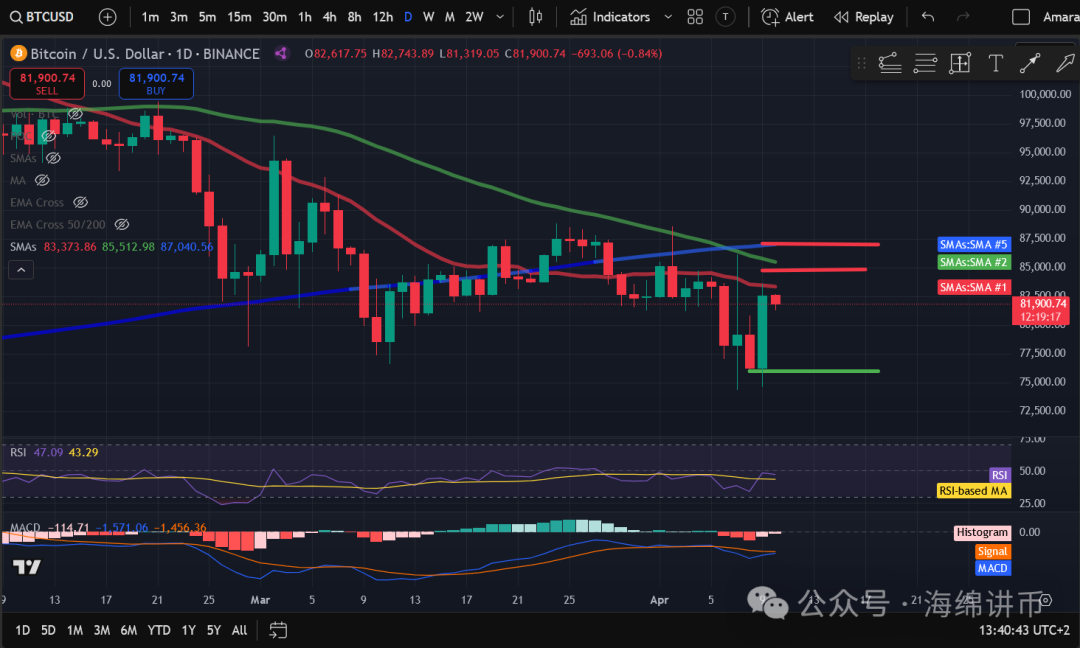Viewport: 1080px width, 648px height.
Task: Select the grid measurement drawing tool
Action: click(x=959, y=64)
